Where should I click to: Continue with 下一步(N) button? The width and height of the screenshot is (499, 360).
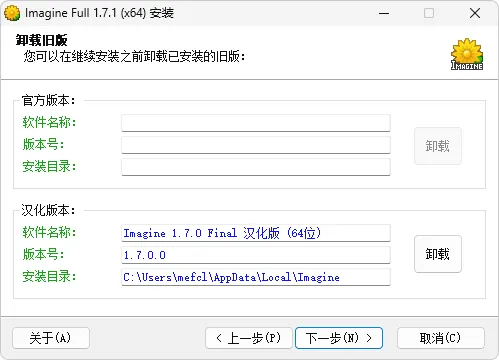click(339, 338)
